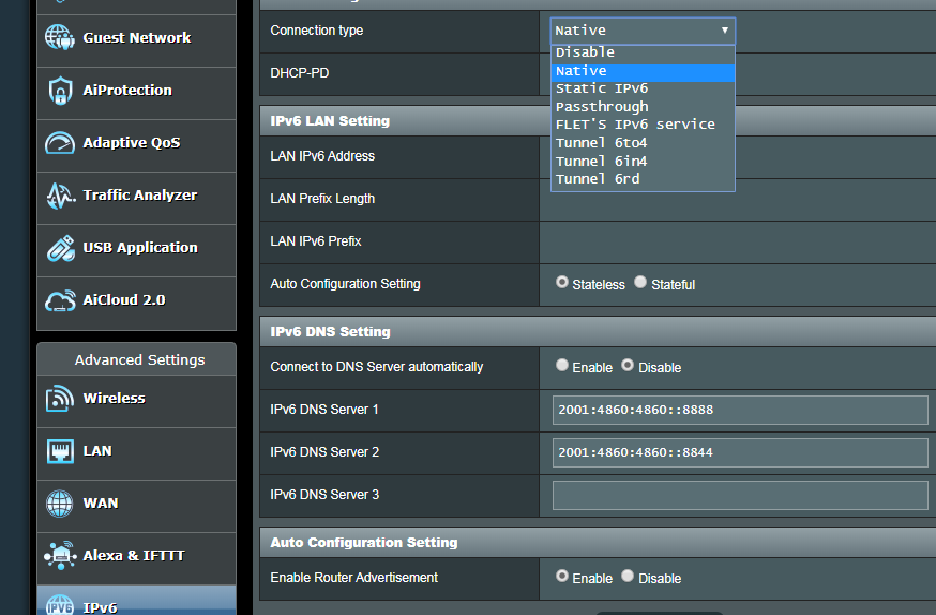Click the LAN IPv6 Address label

[x=322, y=156]
